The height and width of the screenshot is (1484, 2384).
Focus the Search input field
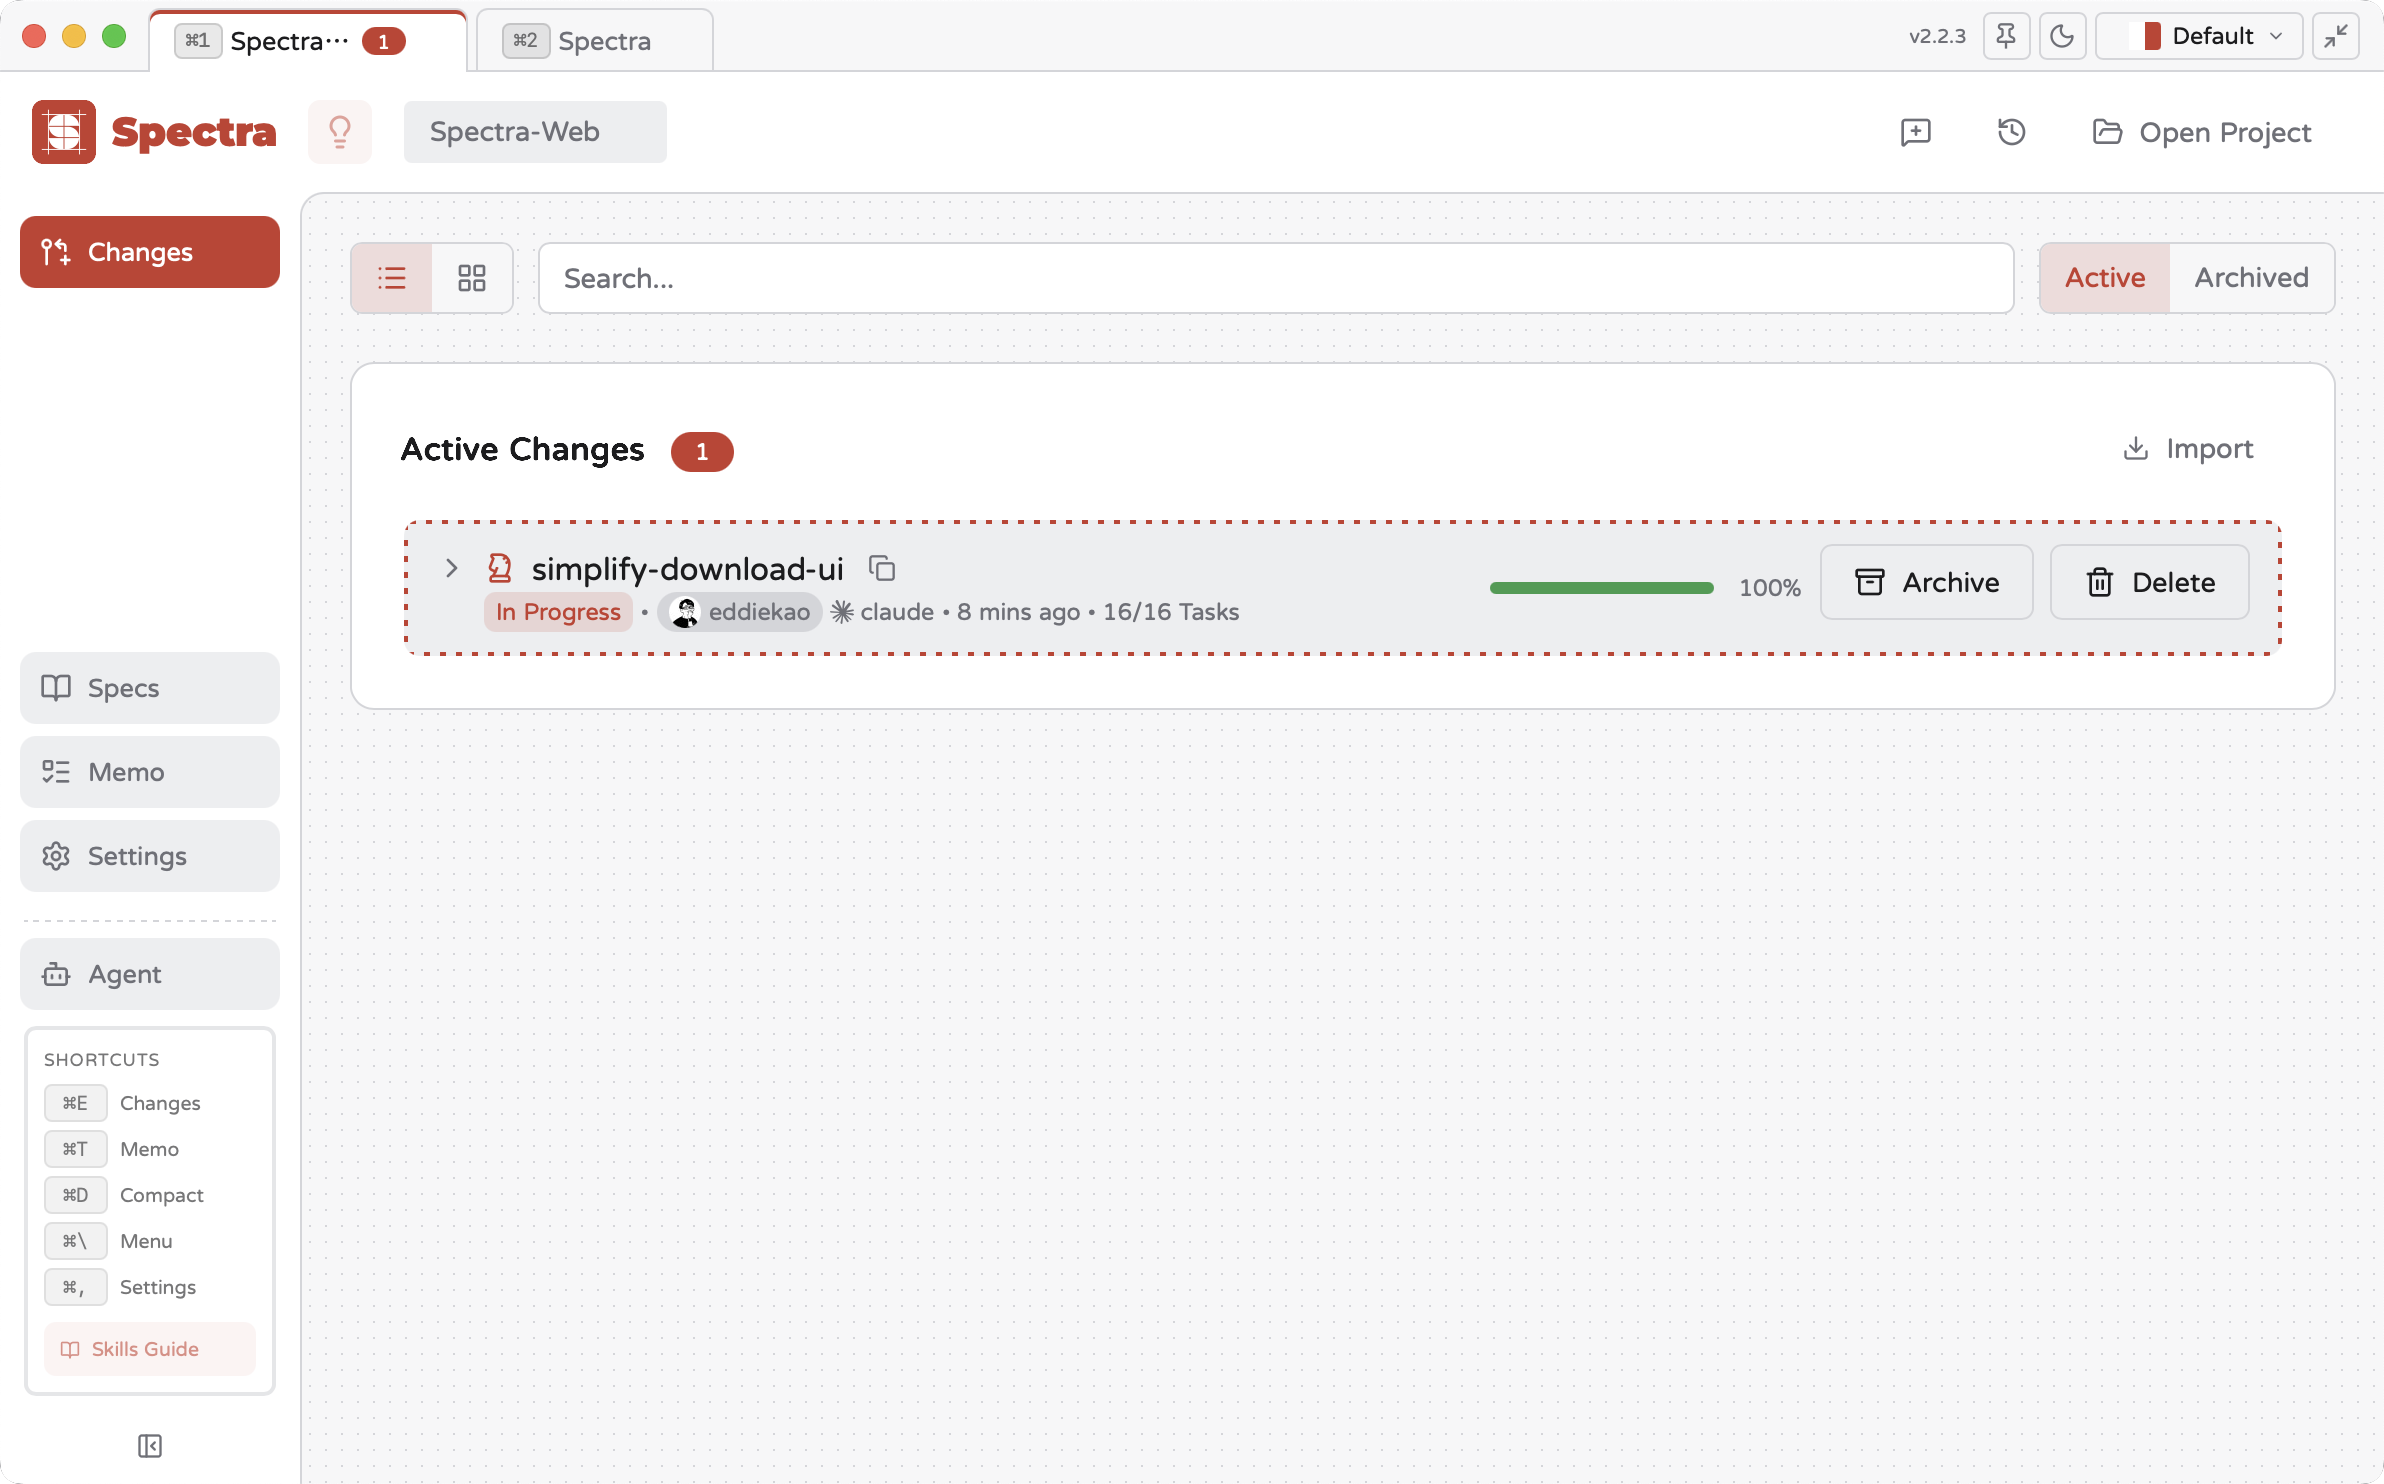(1275, 278)
